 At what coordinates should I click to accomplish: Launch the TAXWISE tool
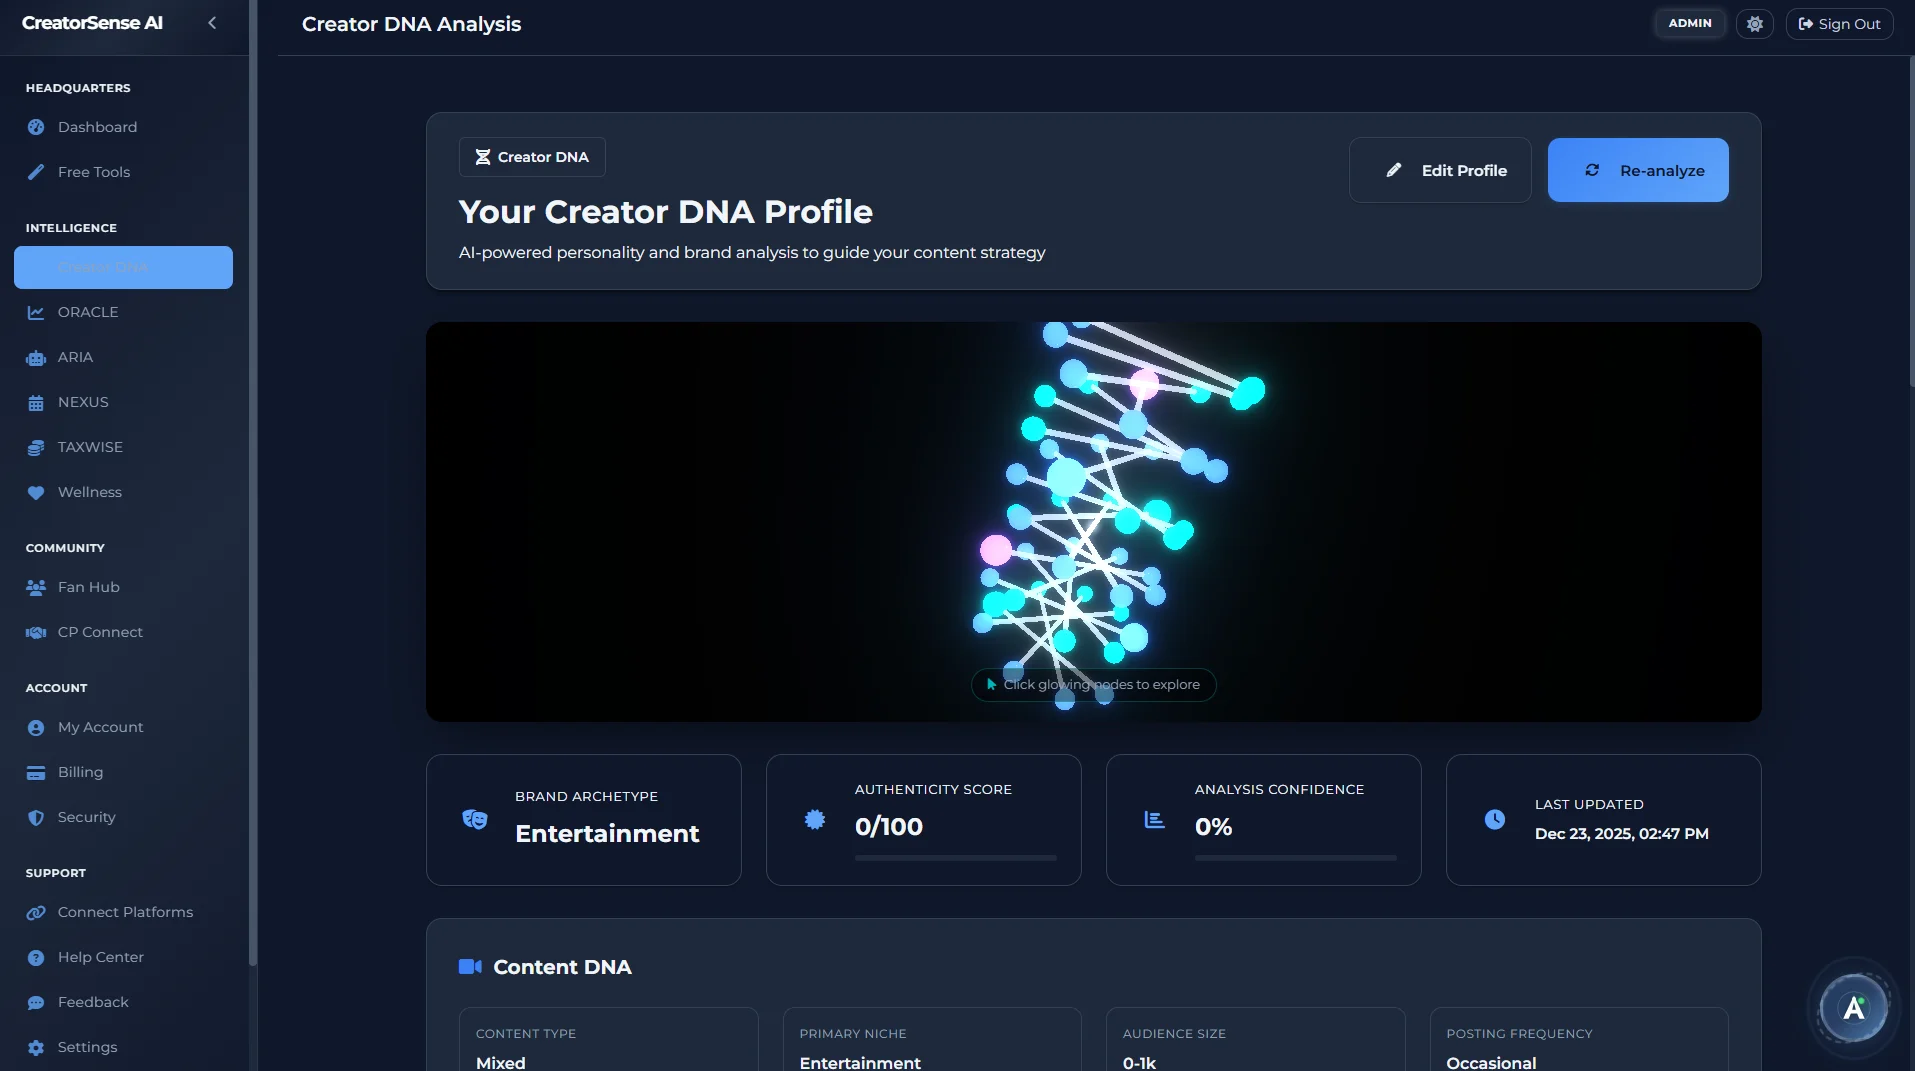click(88, 447)
